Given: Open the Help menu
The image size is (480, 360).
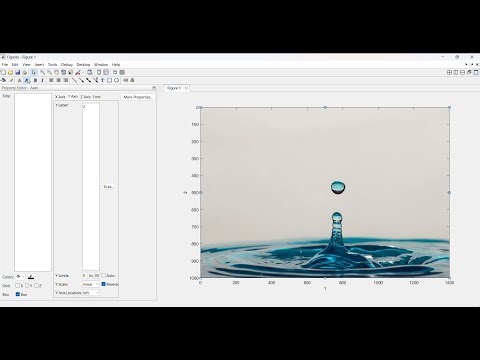Looking at the screenshot, I should pos(116,65).
